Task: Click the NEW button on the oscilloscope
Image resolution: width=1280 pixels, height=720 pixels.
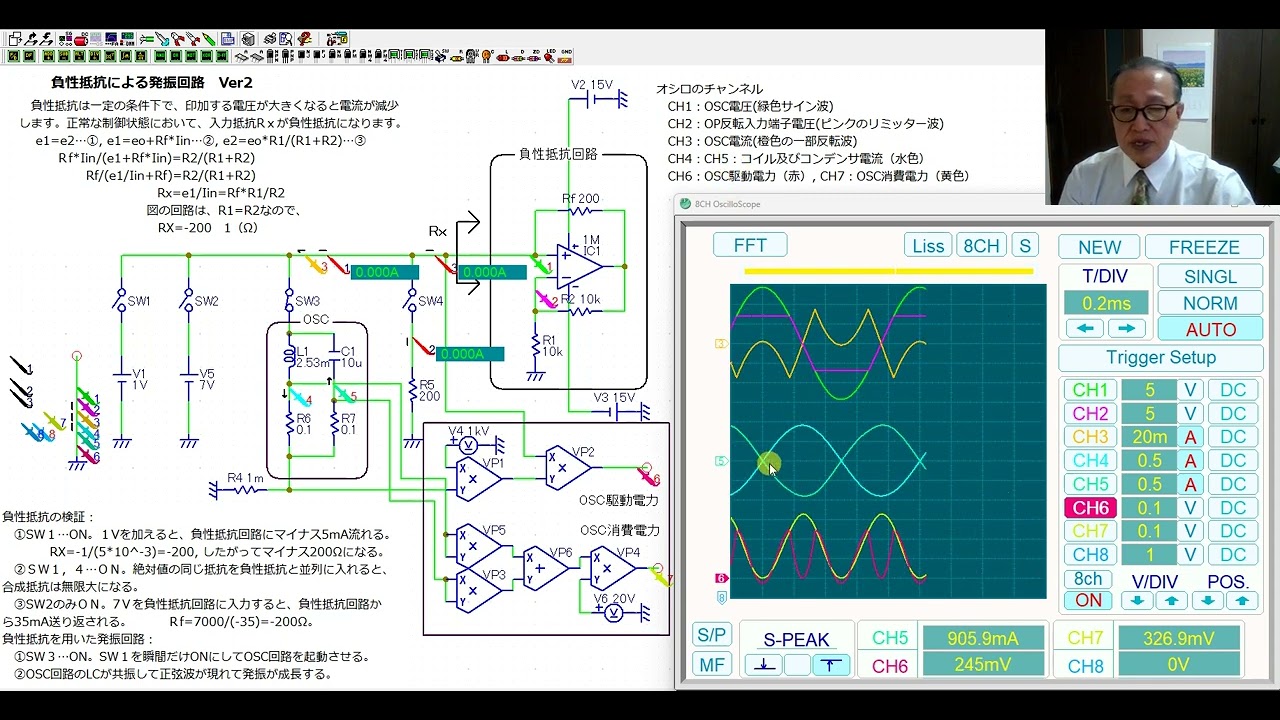Action: pyautogui.click(x=1100, y=247)
